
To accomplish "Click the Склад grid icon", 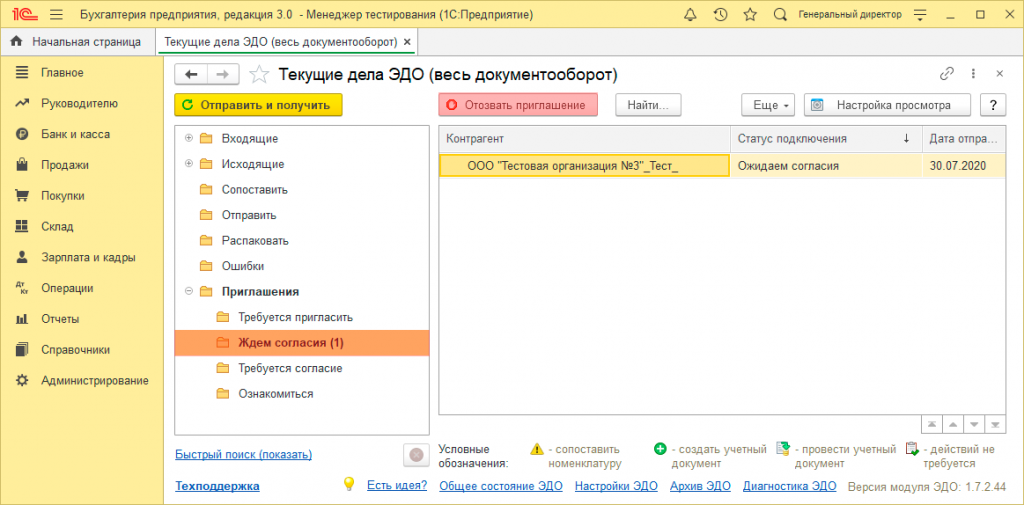I will (x=22, y=227).
